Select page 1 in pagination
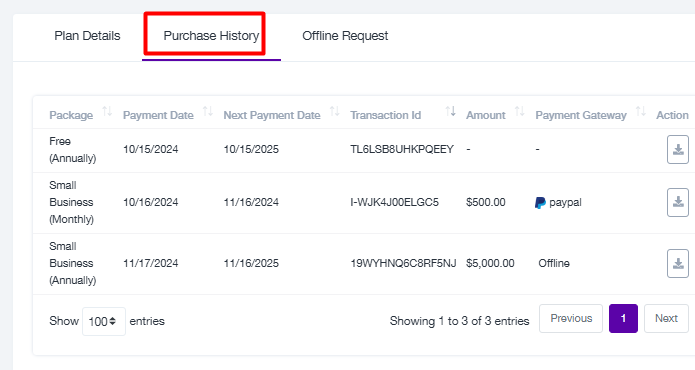695x370 pixels. click(x=623, y=318)
